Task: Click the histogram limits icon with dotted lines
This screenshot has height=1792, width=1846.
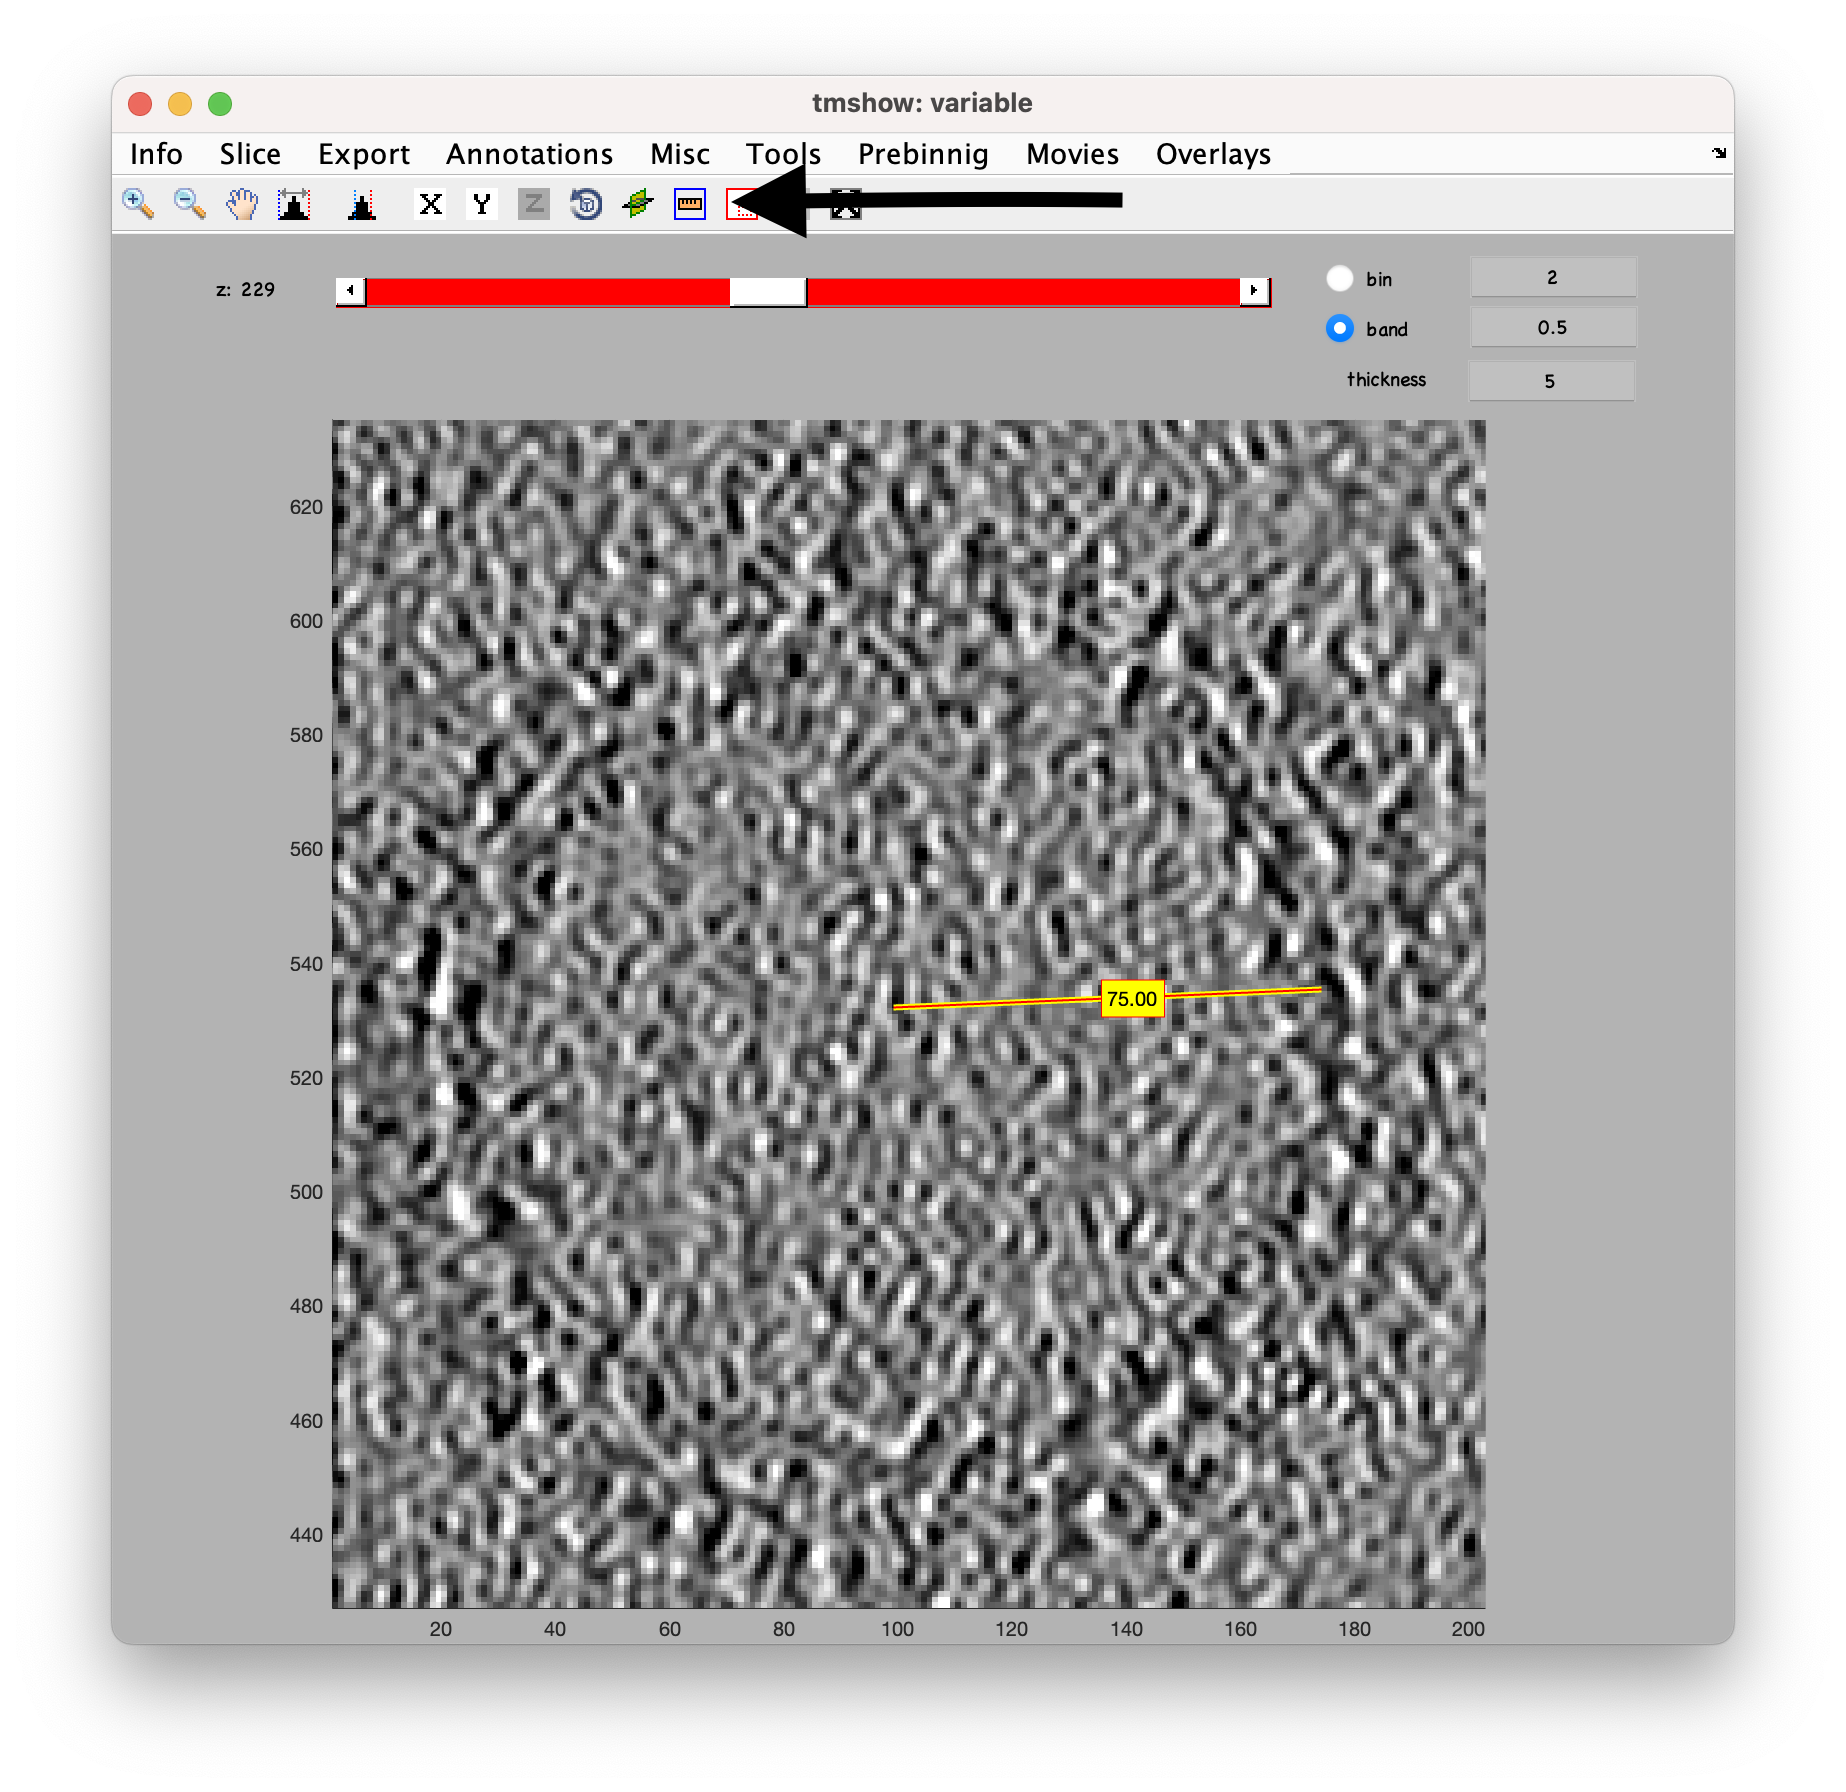Action: (x=362, y=204)
